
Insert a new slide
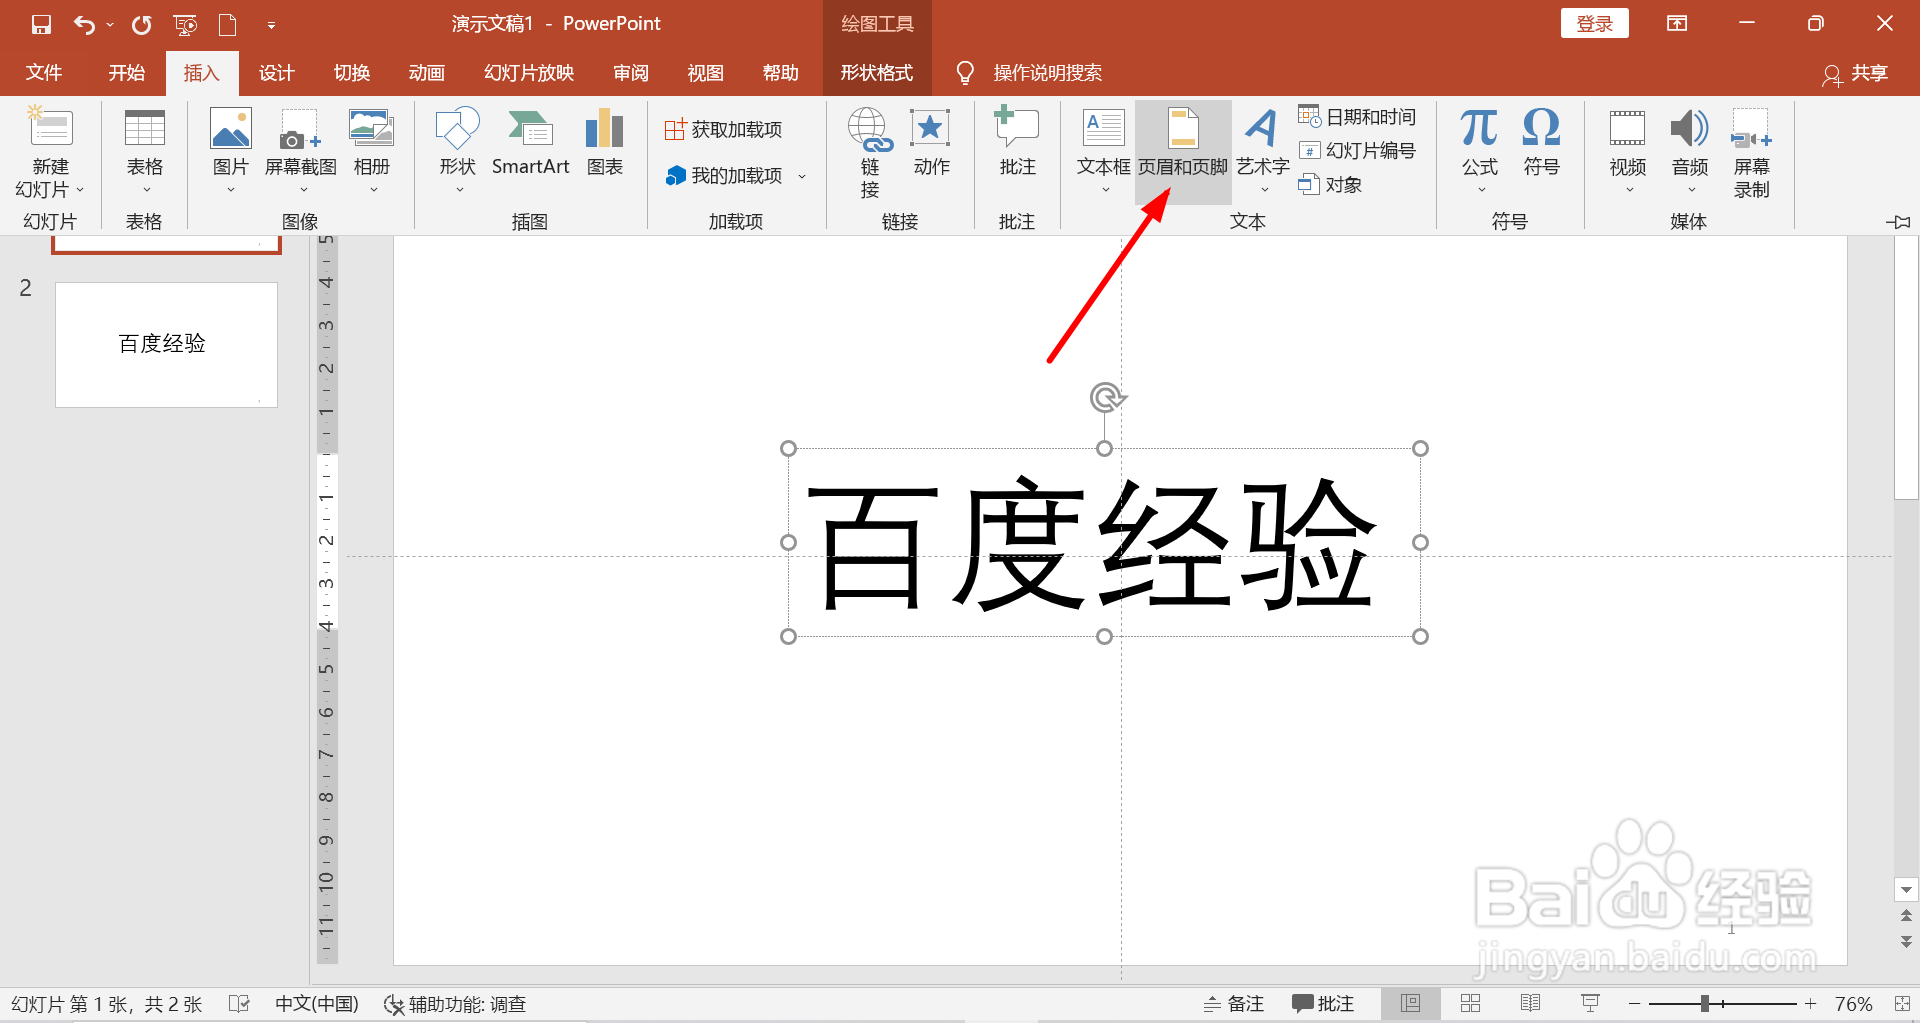[50, 128]
